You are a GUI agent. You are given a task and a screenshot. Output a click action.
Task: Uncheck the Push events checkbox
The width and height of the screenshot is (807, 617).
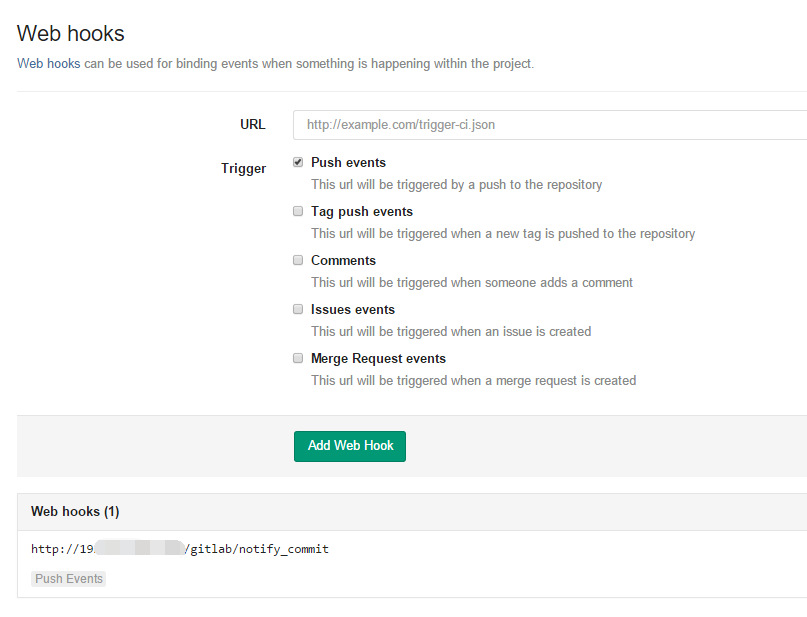coord(298,162)
